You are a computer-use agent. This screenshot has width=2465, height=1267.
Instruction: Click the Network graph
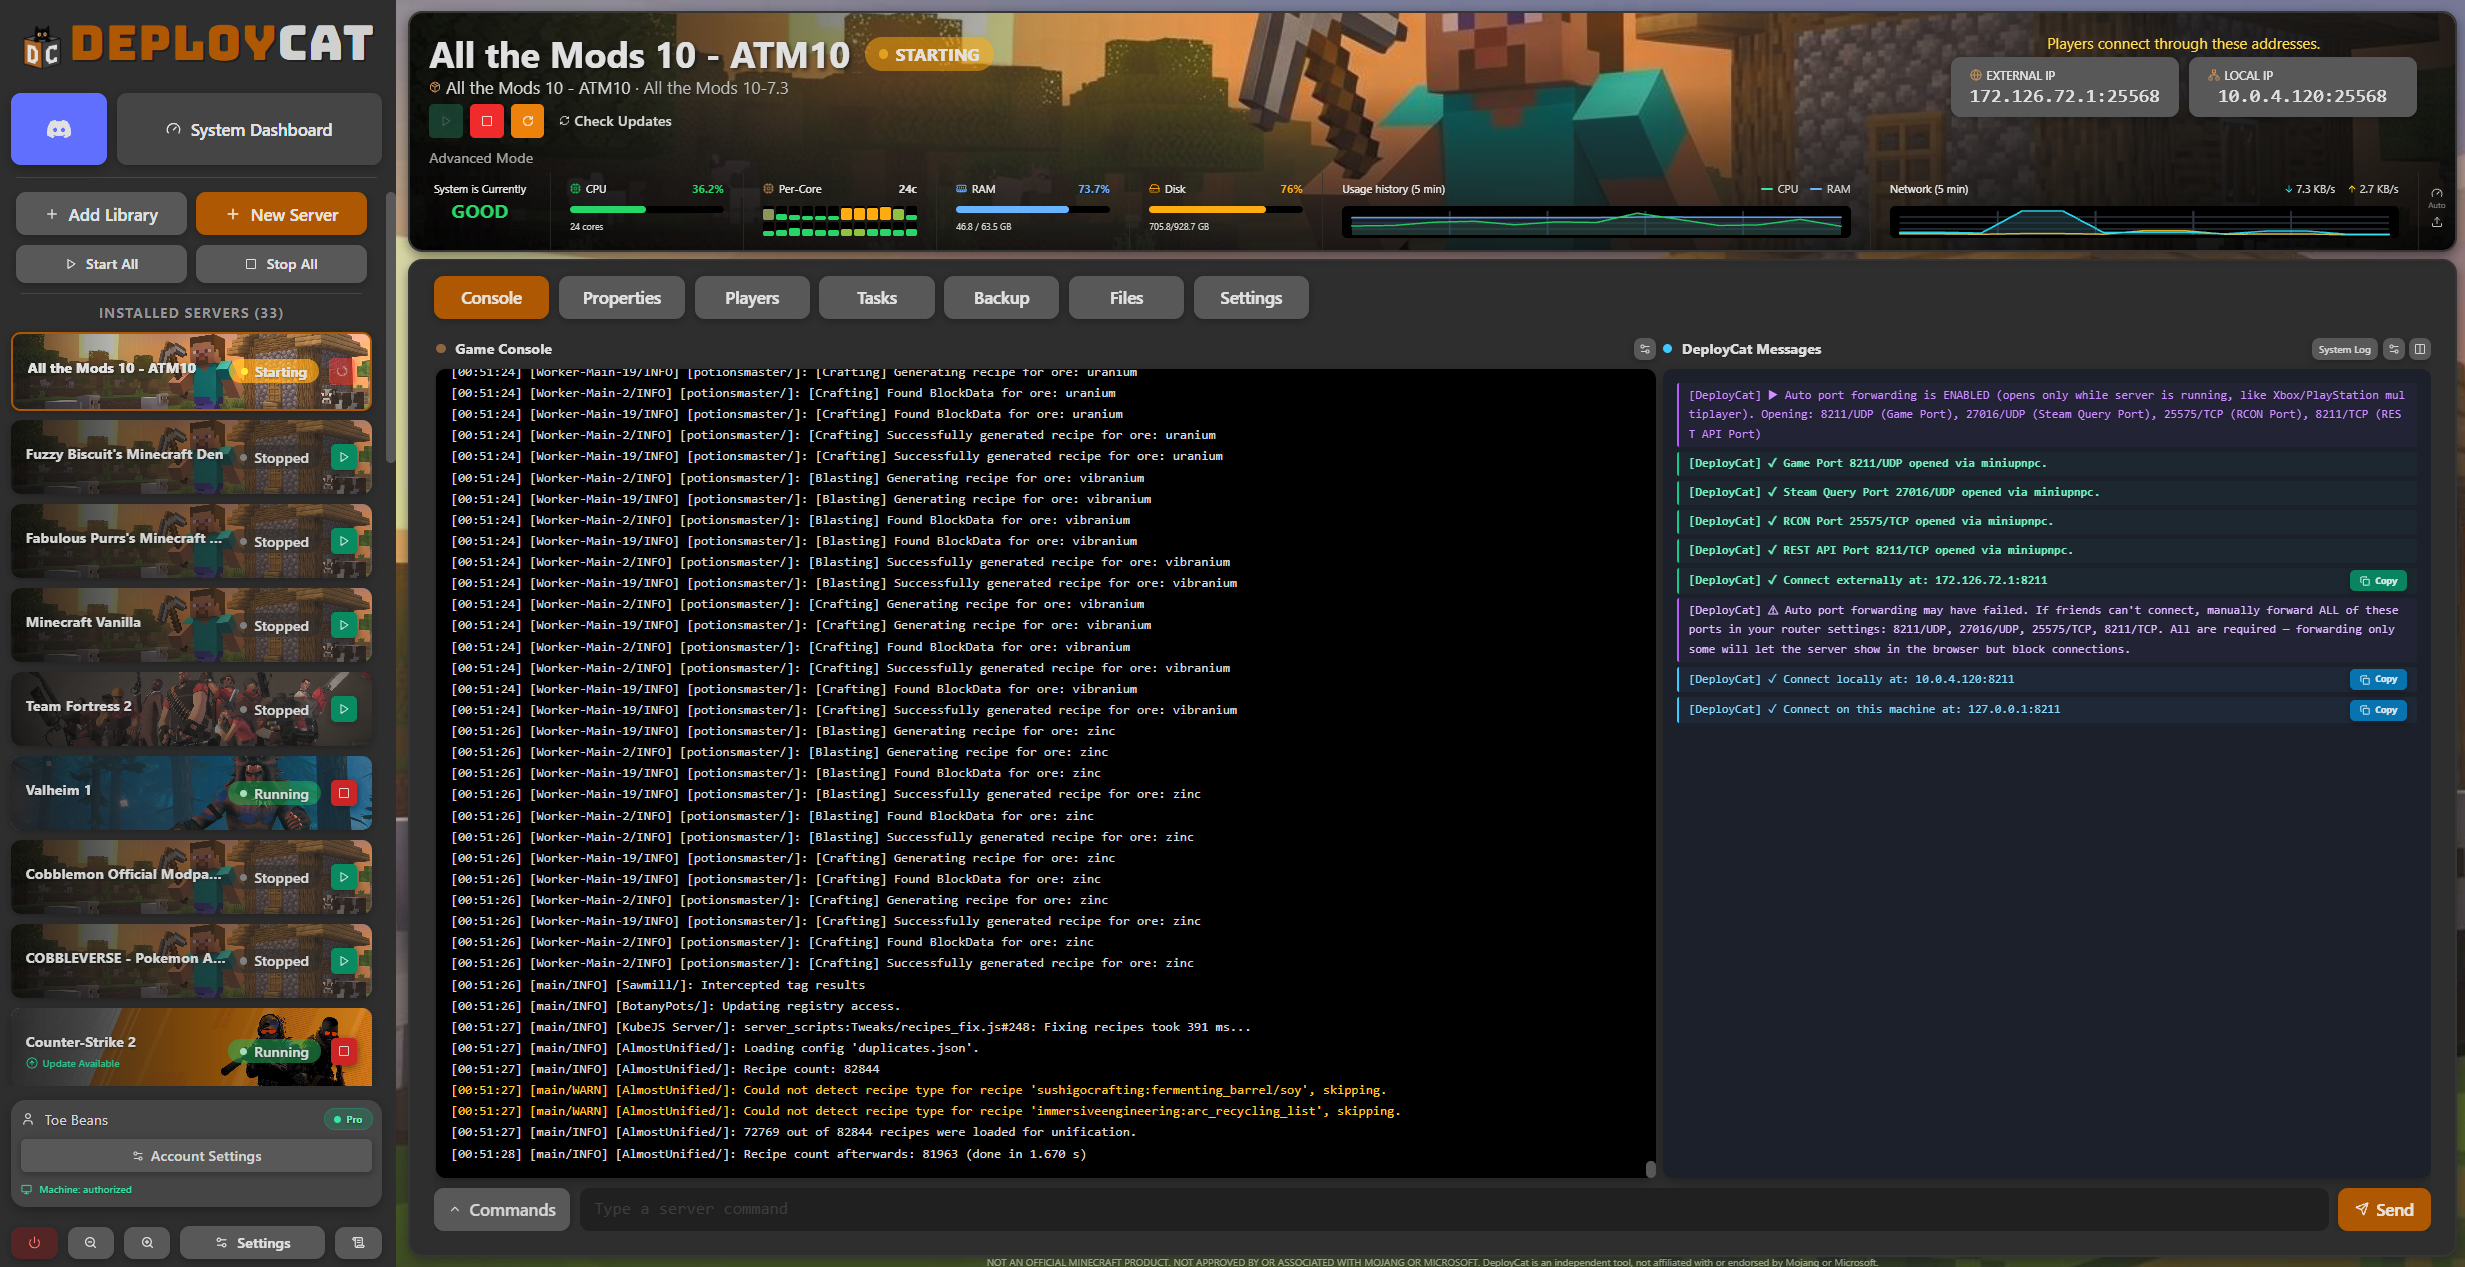point(2144,222)
